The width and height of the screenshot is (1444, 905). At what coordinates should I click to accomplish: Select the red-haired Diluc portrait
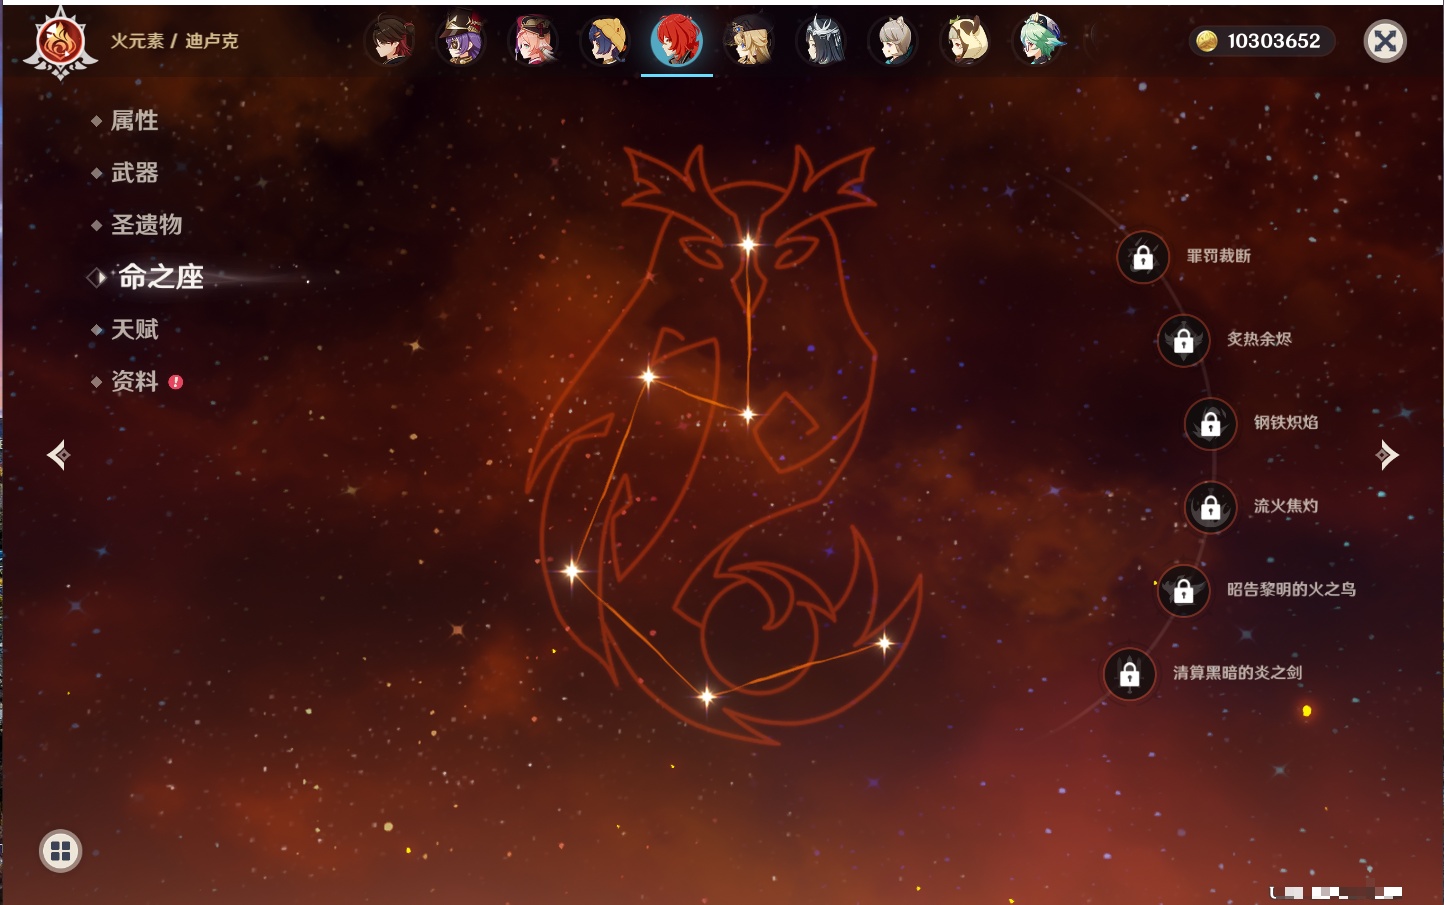click(x=677, y=41)
